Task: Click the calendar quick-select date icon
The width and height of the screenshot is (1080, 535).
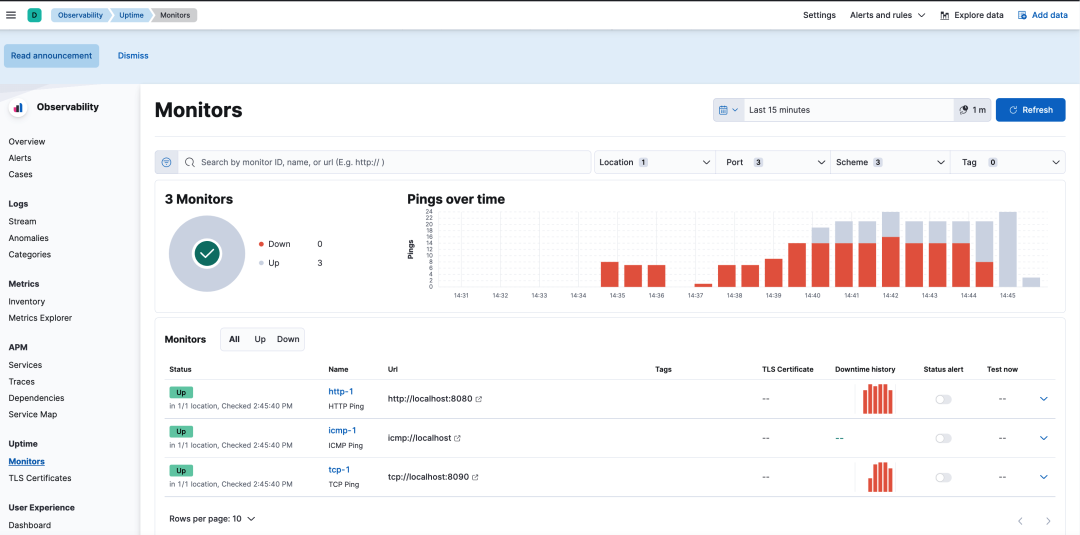Action: coord(729,109)
